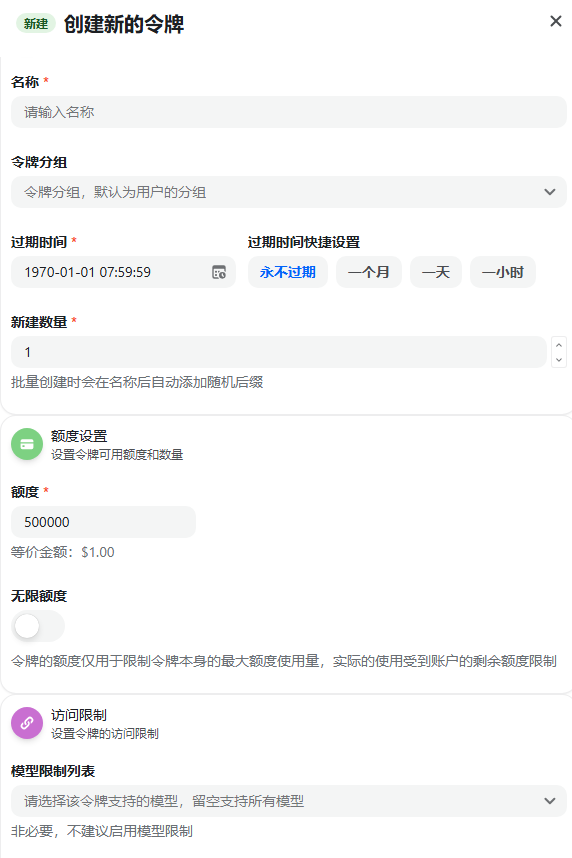Click the 设置令牌的访问限制 subtitle
The image size is (572, 858).
tap(105, 734)
